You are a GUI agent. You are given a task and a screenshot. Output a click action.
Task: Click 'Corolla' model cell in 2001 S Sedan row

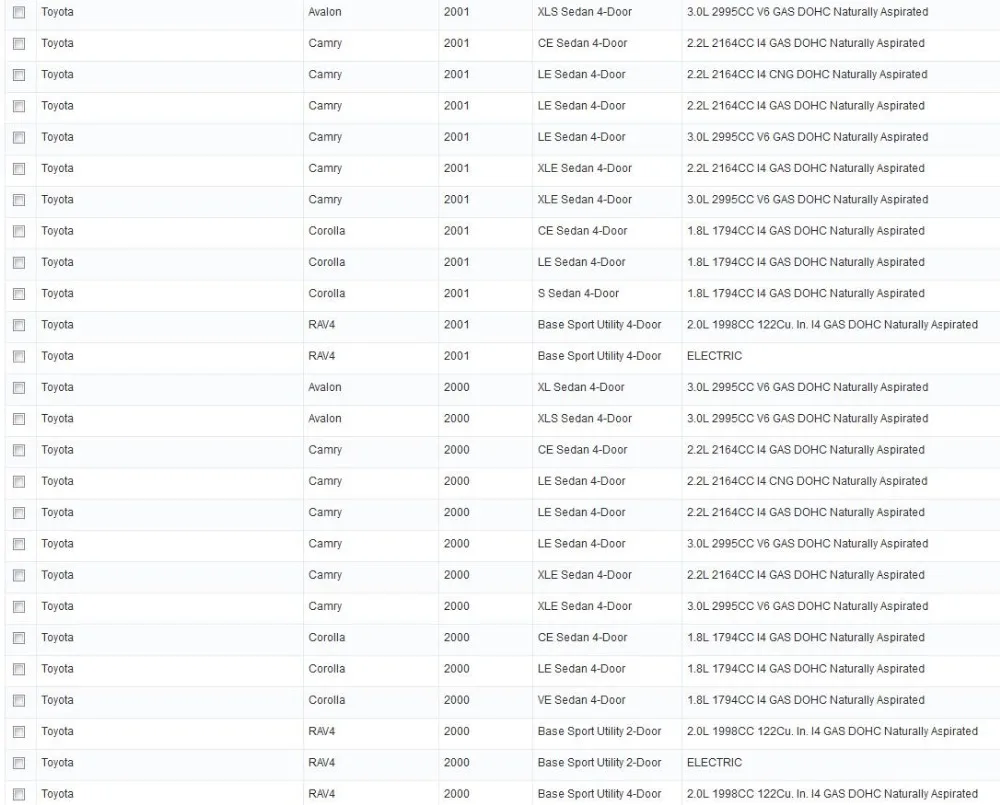[327, 293]
